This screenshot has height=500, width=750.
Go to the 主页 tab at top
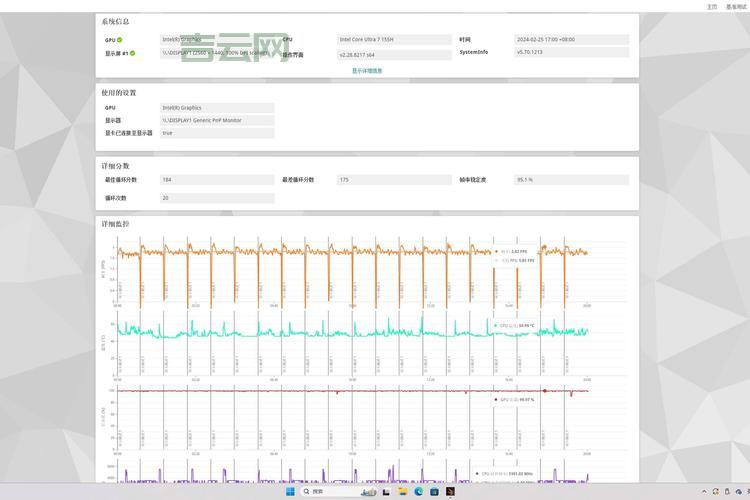tap(712, 6)
